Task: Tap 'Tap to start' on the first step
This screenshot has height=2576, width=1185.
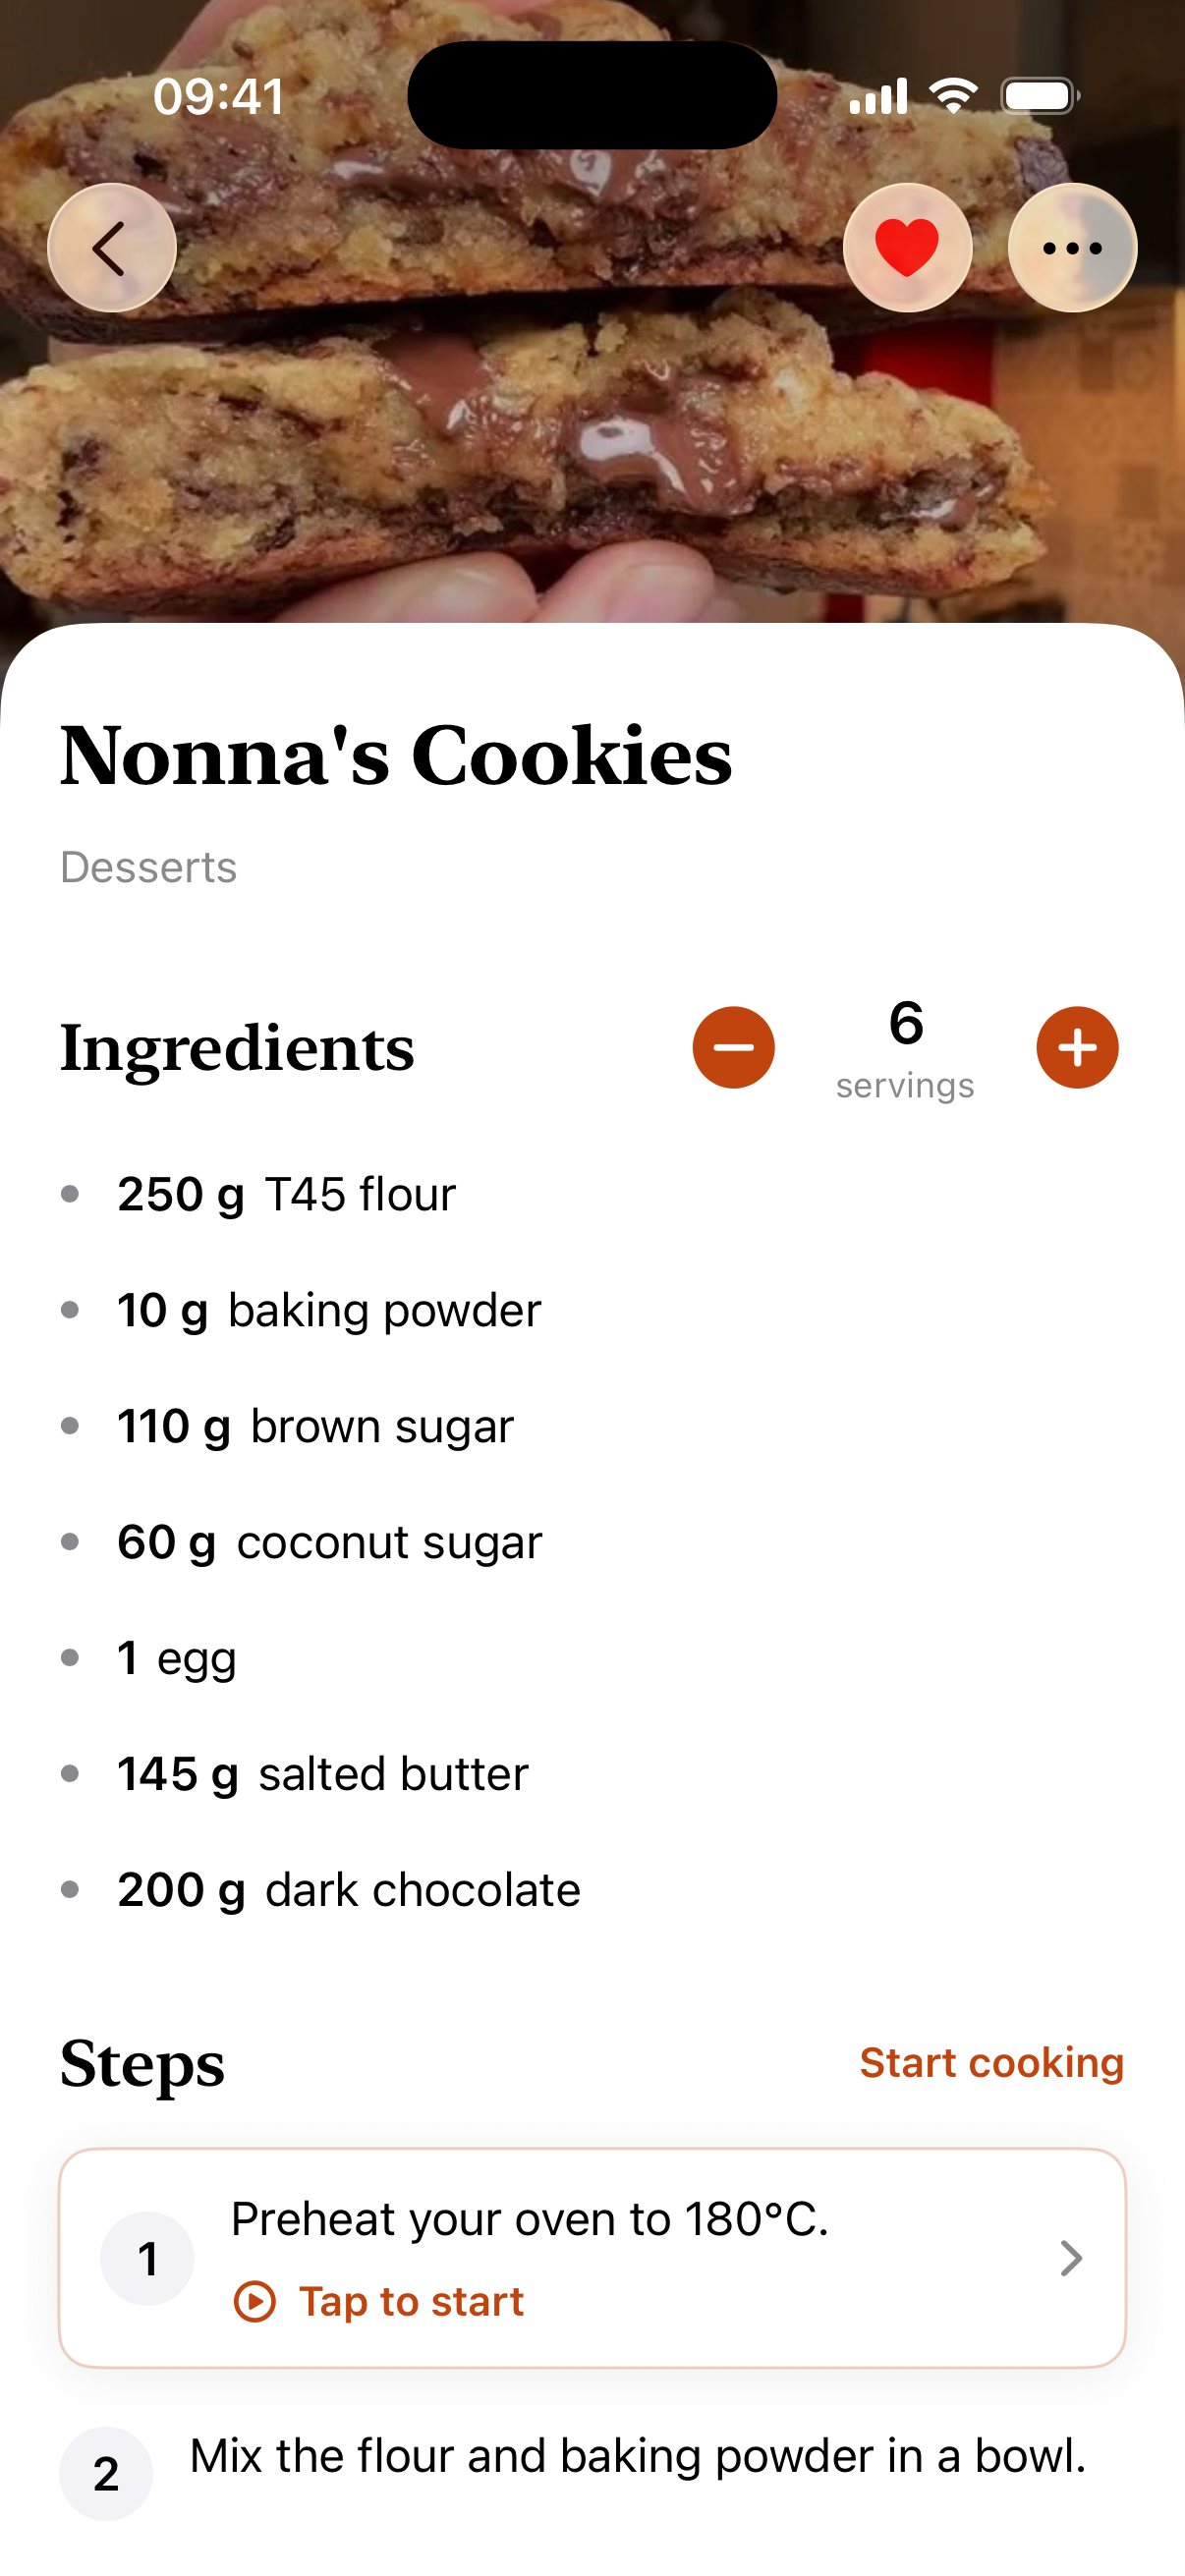Action: [x=408, y=2301]
